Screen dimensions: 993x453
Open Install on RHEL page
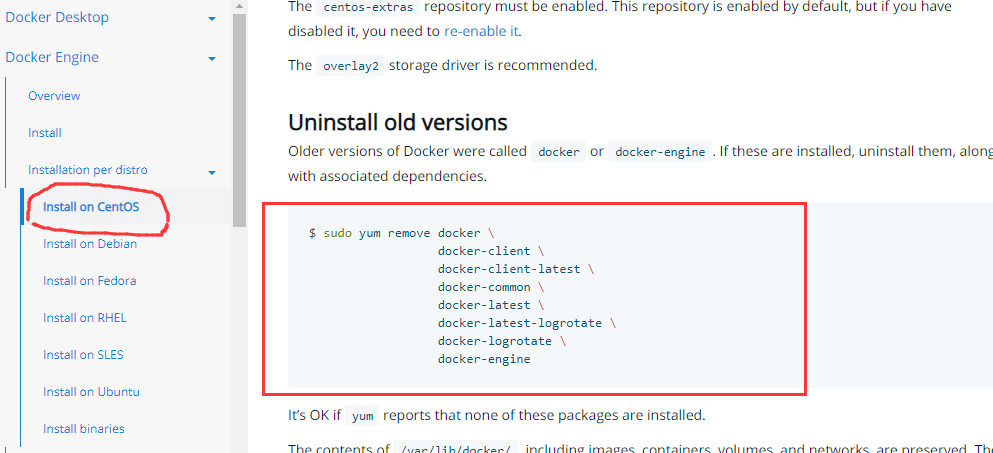tap(85, 317)
